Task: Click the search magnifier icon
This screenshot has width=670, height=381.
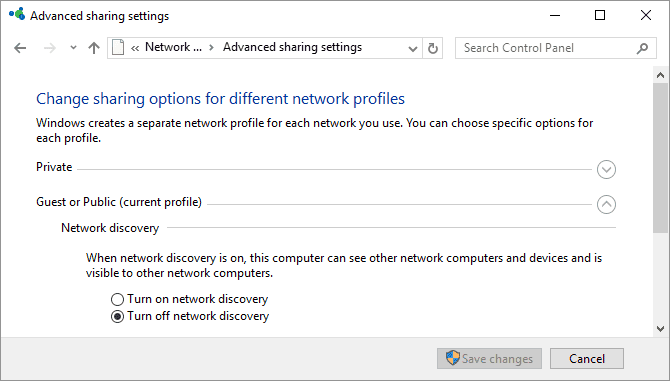Action: coord(642,48)
